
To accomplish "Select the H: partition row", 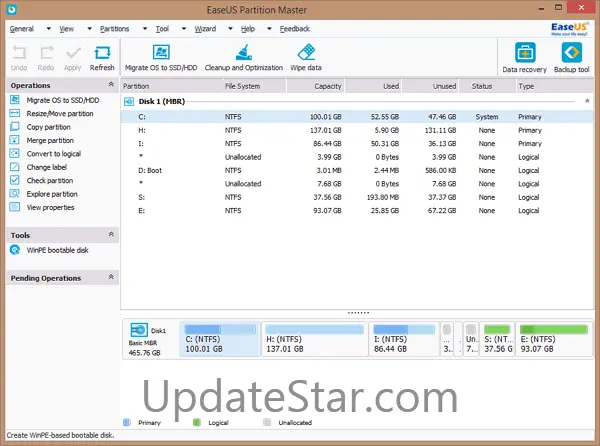I will tap(357, 130).
